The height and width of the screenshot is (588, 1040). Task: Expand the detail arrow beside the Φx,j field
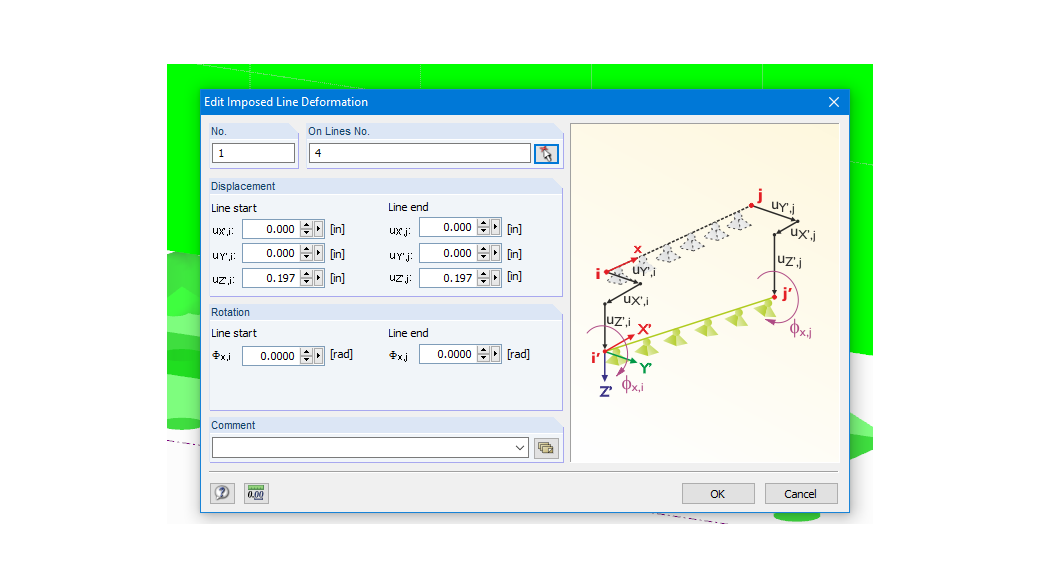495,353
